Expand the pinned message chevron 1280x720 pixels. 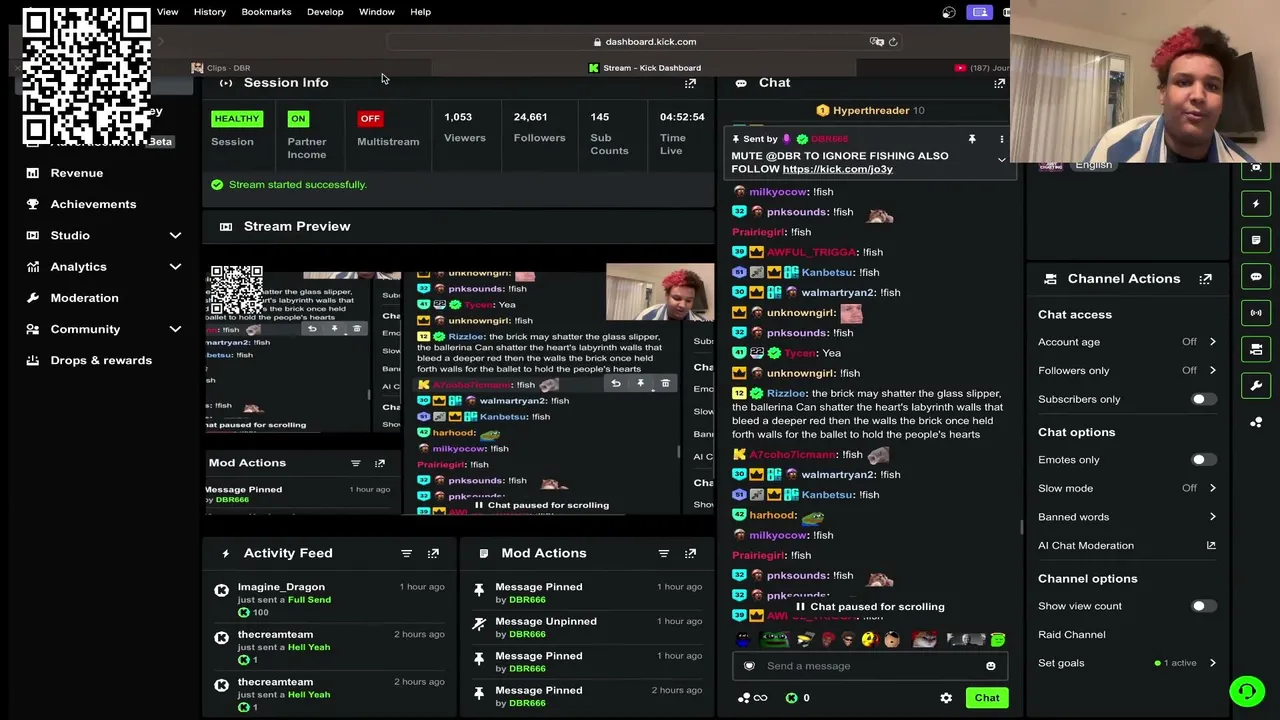tap(1001, 160)
